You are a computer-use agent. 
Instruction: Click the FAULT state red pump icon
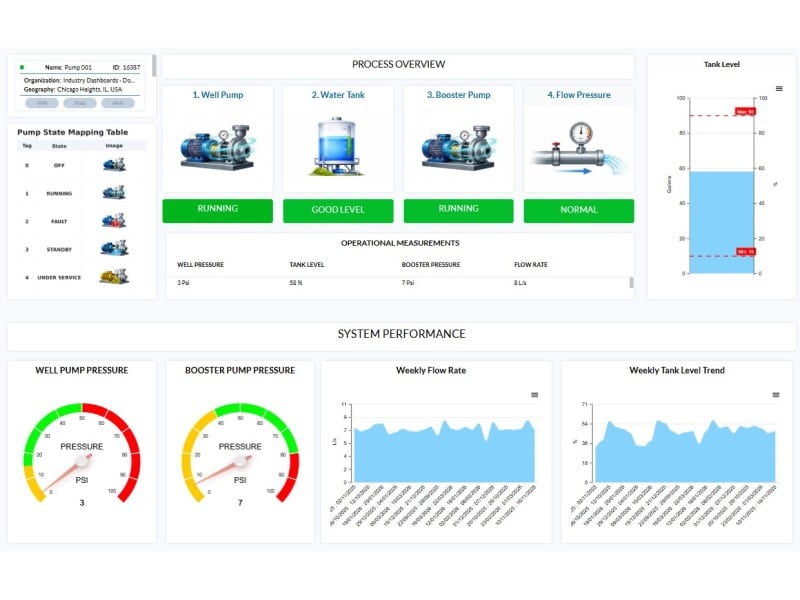point(114,220)
